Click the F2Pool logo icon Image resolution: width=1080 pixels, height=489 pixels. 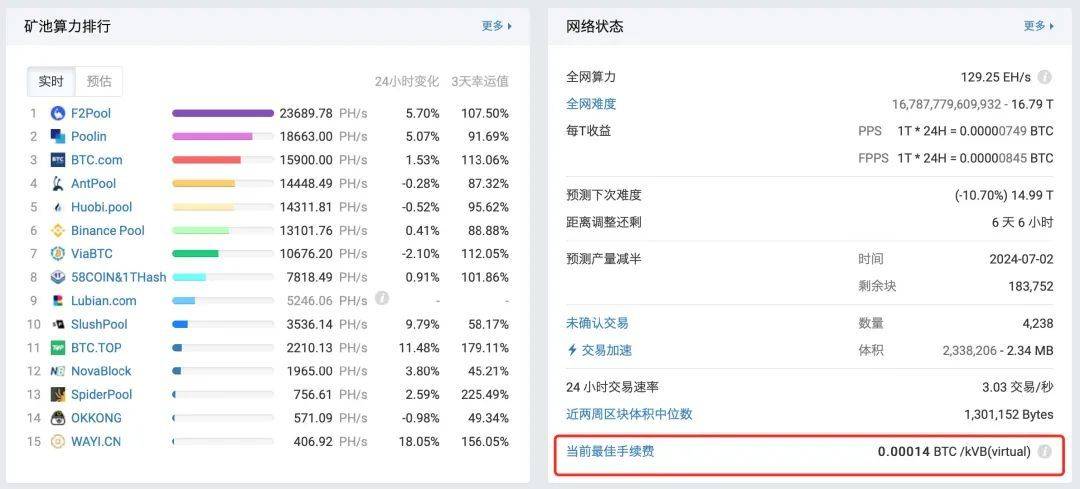click(x=58, y=114)
